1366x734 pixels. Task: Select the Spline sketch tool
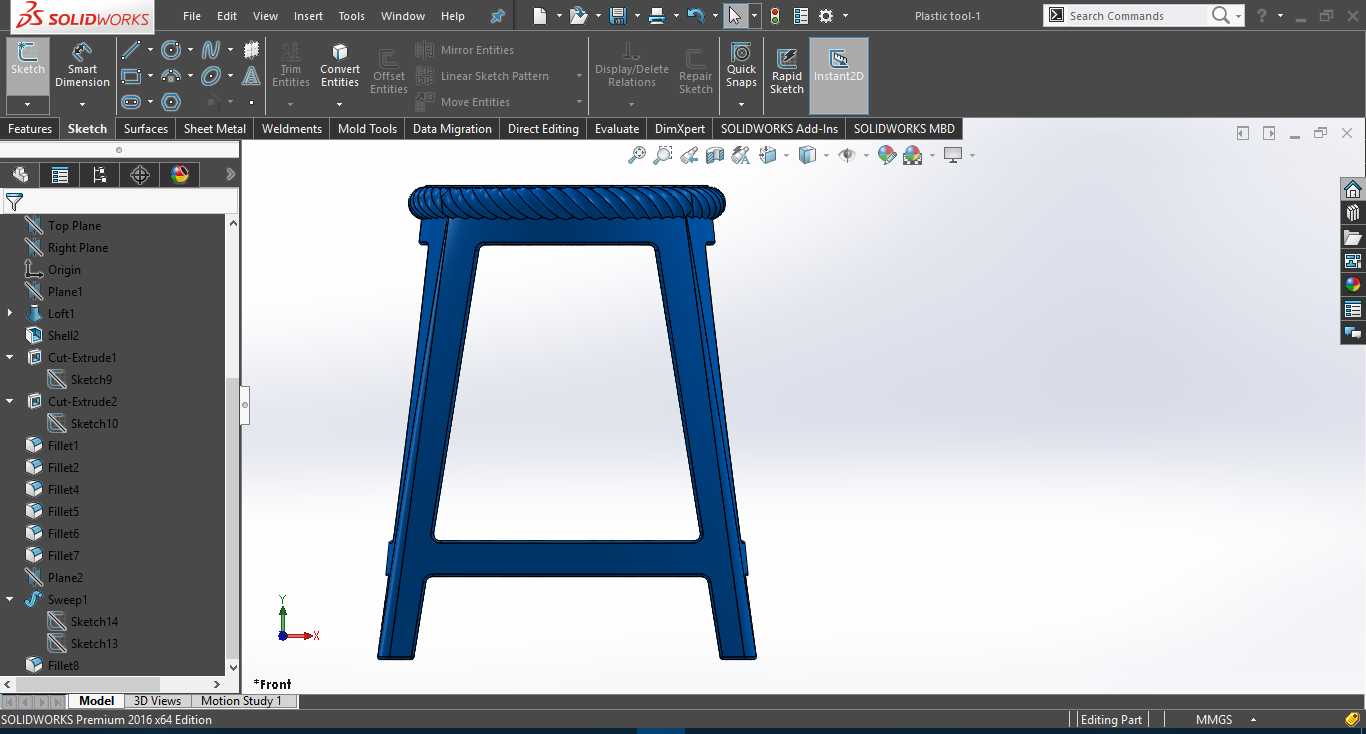tap(211, 50)
